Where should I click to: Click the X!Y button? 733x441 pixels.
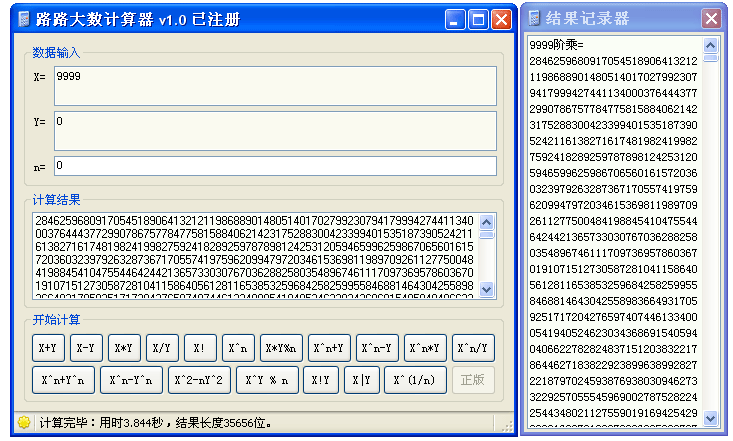tap(321, 380)
